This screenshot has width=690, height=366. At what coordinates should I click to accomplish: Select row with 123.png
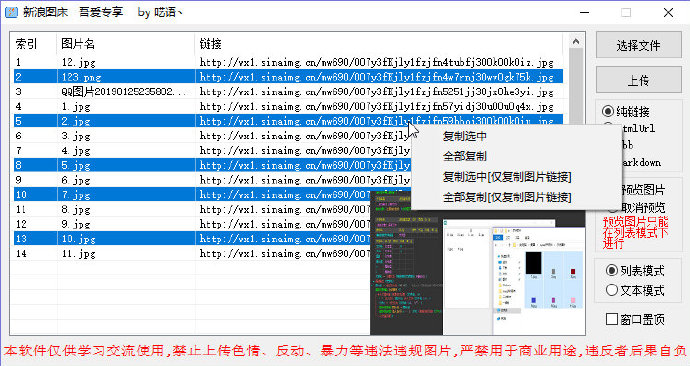(288, 77)
